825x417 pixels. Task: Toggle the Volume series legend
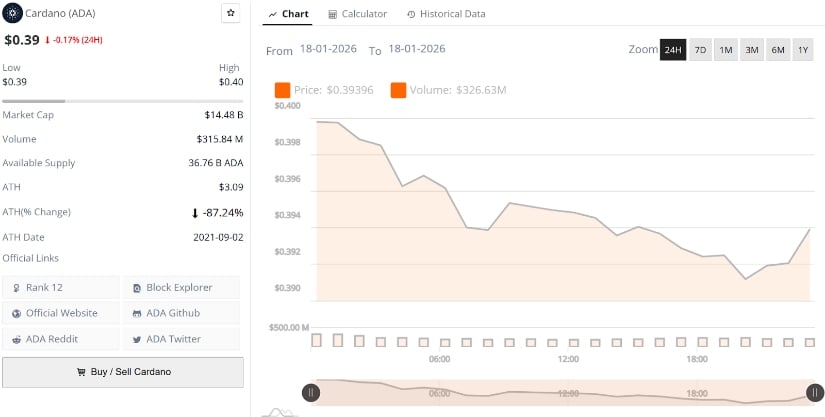(x=448, y=90)
